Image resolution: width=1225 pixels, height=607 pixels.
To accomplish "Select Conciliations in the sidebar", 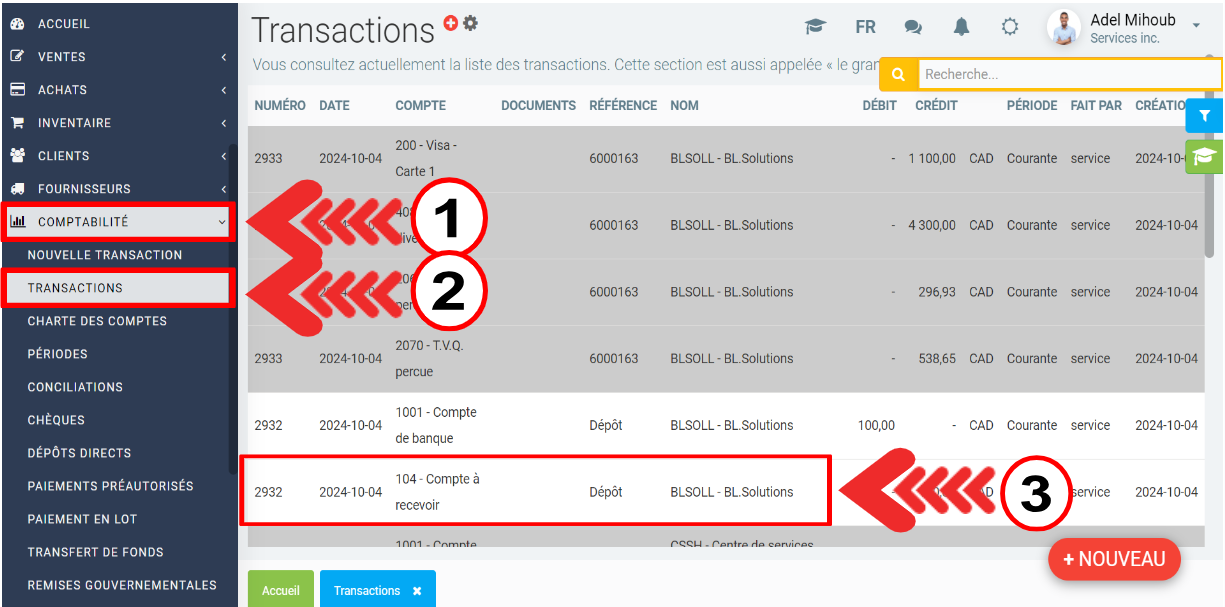I will (x=75, y=387).
